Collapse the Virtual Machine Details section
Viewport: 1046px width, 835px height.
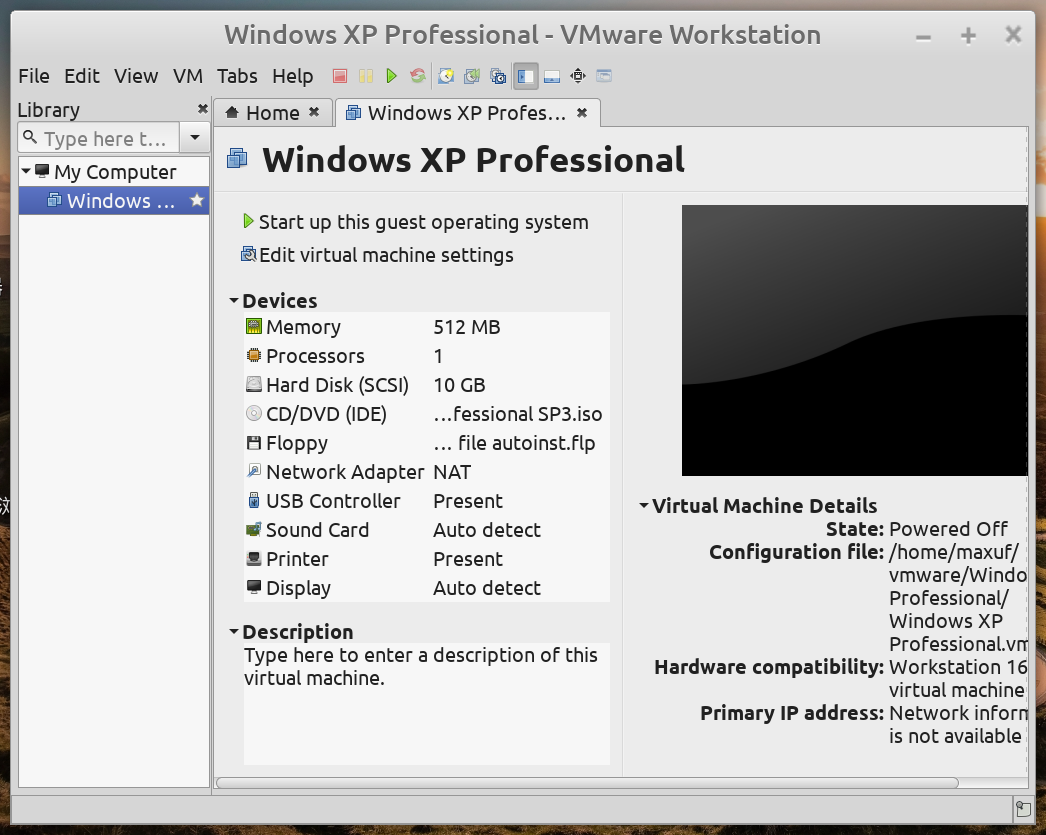pos(644,506)
